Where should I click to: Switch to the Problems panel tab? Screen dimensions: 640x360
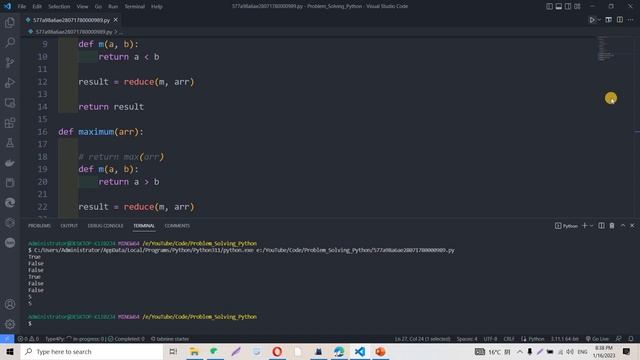coord(39,226)
